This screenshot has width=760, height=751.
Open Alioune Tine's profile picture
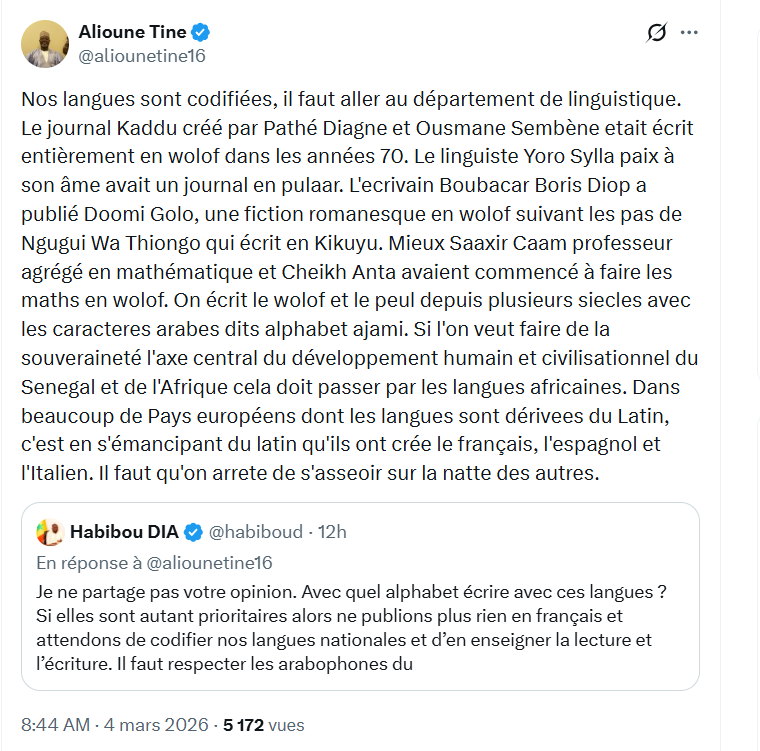[46, 43]
